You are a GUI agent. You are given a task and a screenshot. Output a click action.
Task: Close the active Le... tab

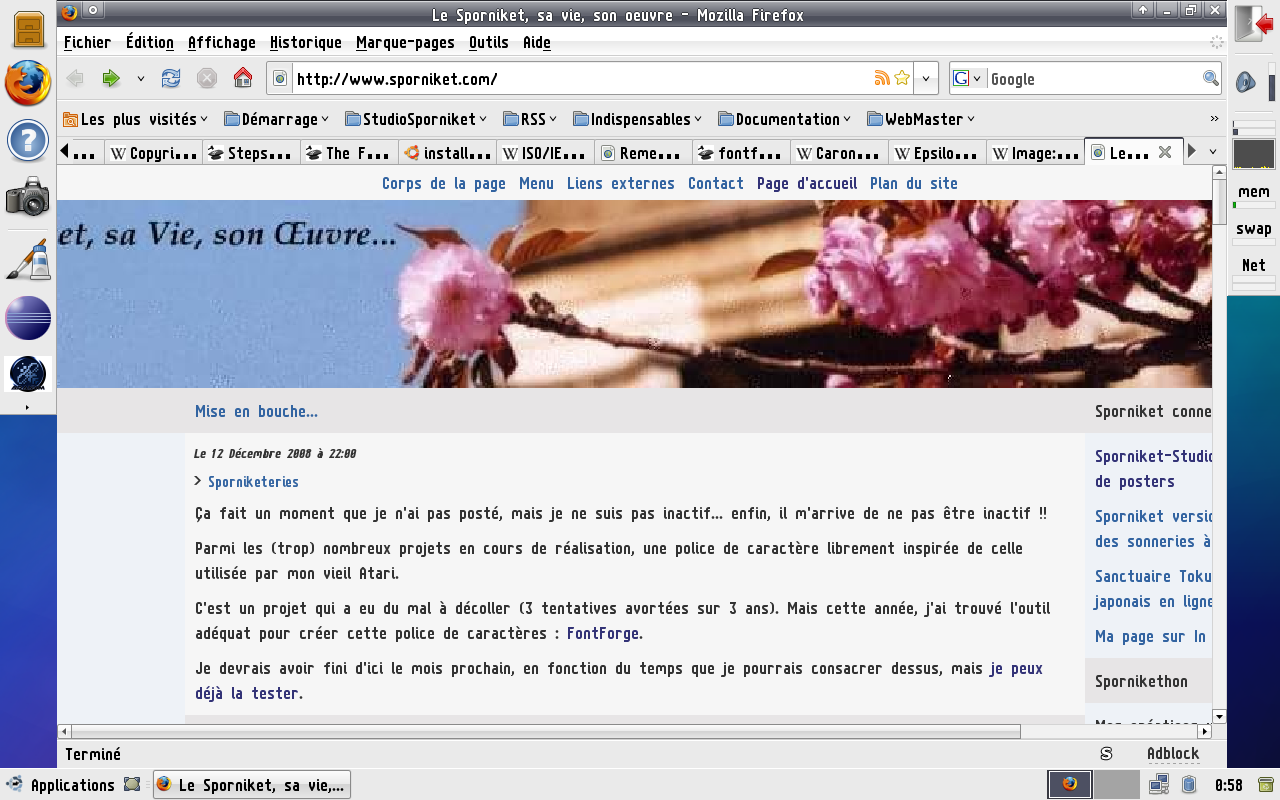1165,152
